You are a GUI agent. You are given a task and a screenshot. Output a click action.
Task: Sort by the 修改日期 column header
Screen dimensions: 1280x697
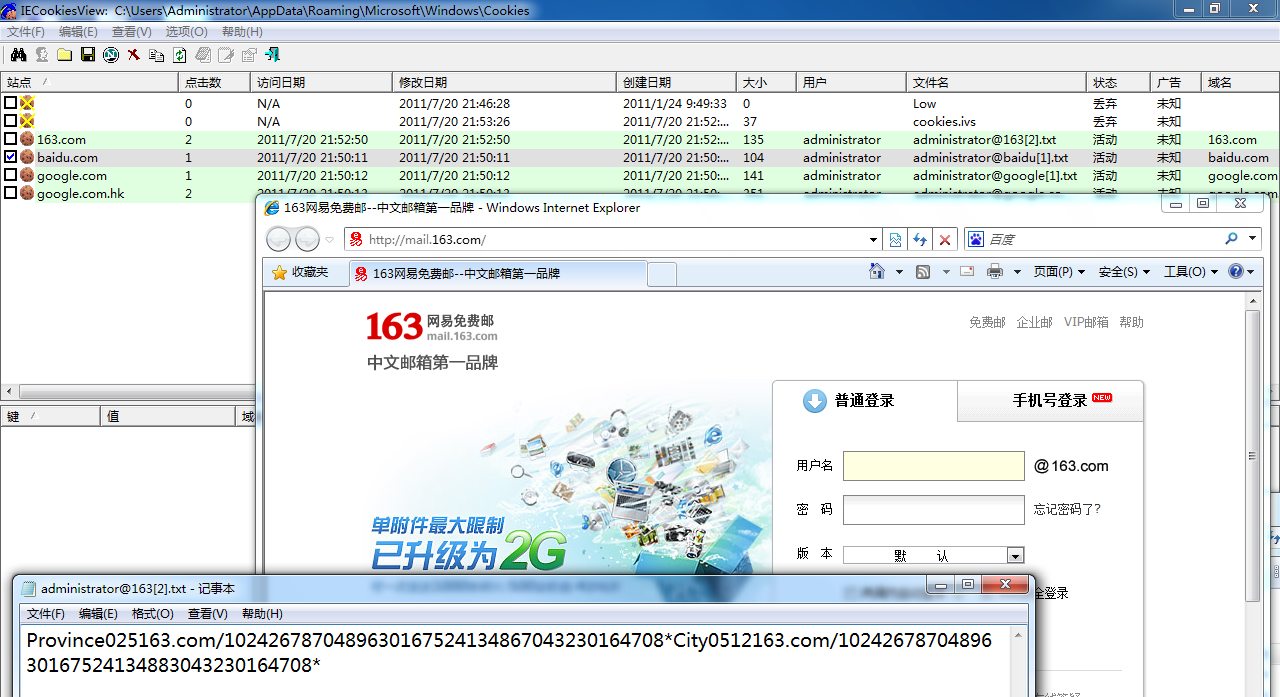coord(504,82)
